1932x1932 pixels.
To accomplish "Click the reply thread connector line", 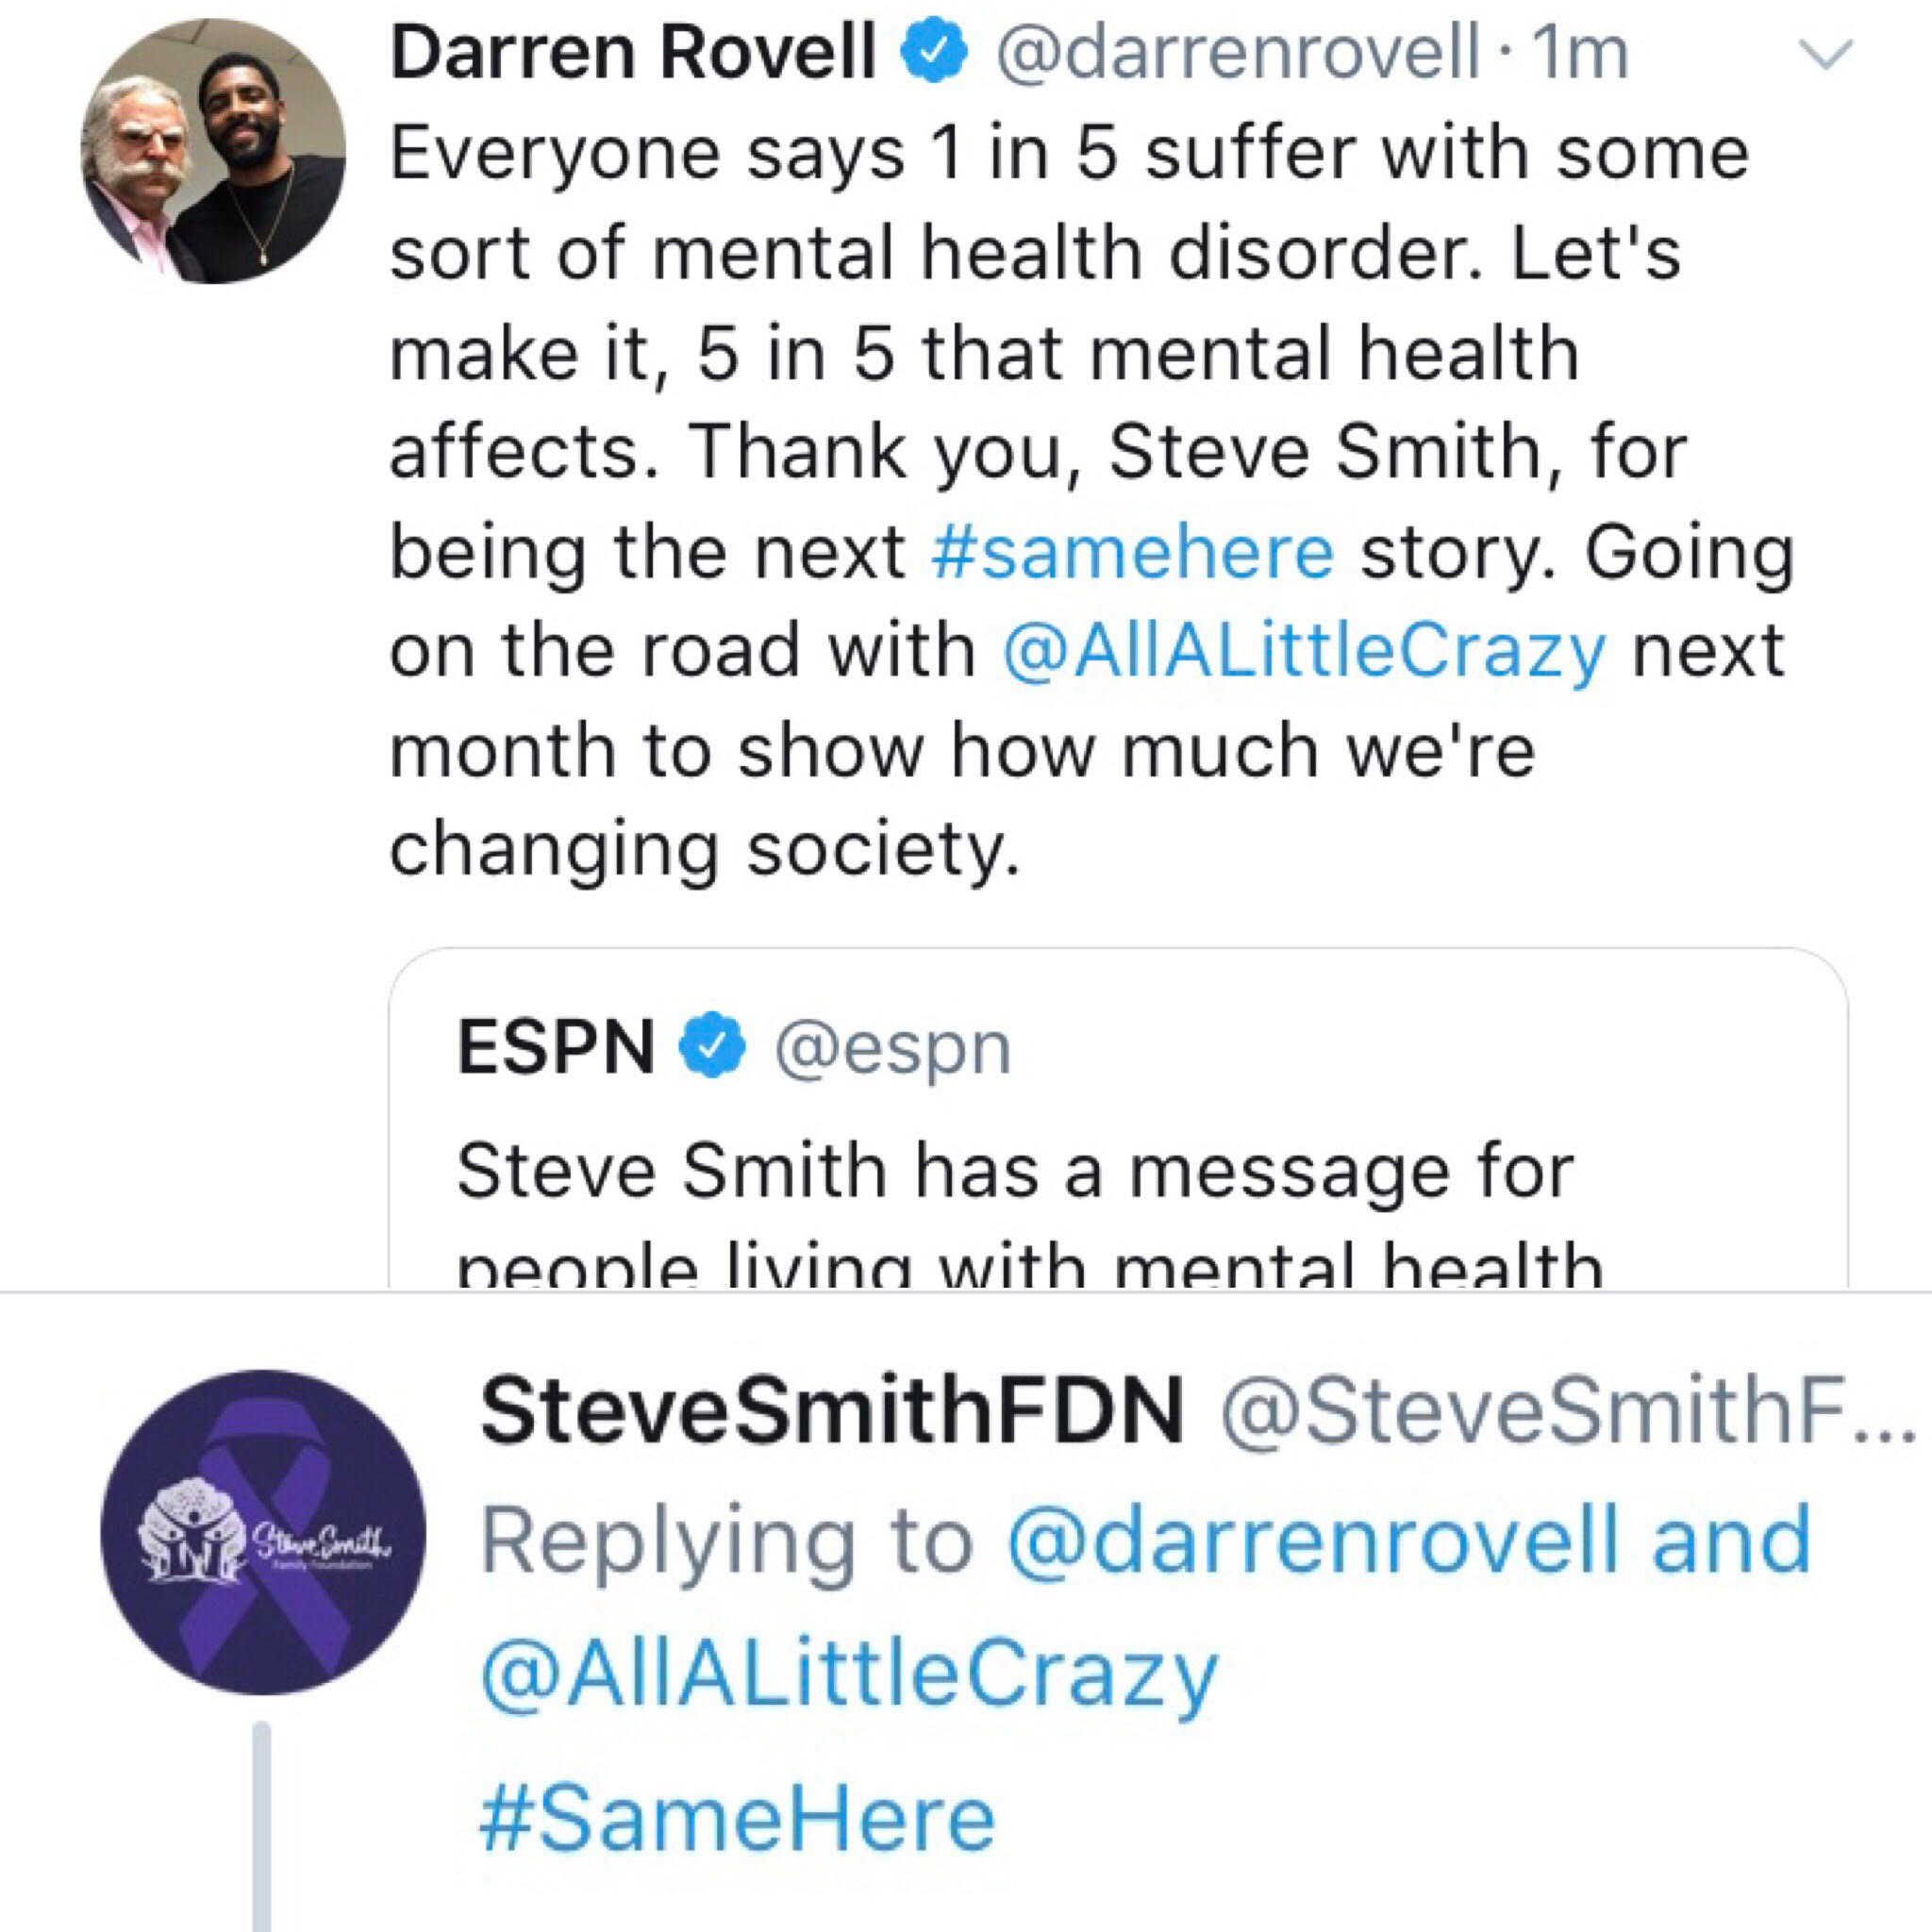I will coord(262,1826).
